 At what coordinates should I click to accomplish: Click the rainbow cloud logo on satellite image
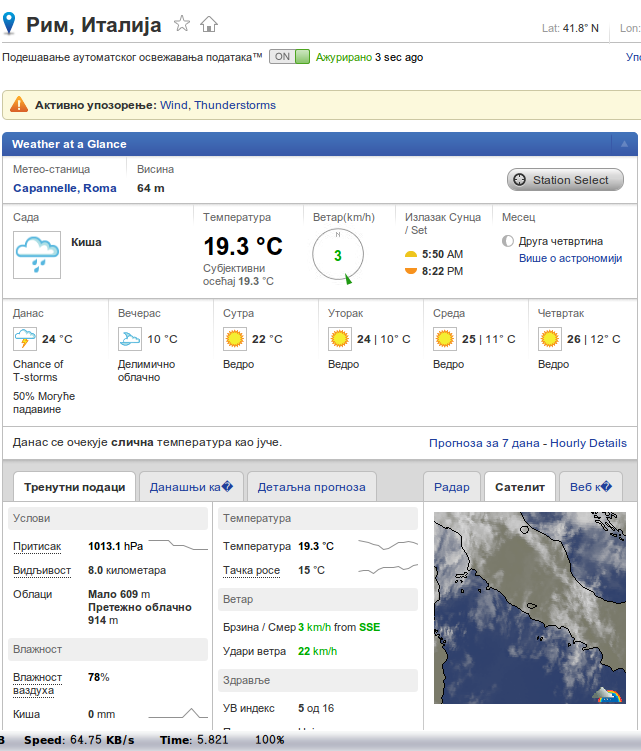(607, 694)
